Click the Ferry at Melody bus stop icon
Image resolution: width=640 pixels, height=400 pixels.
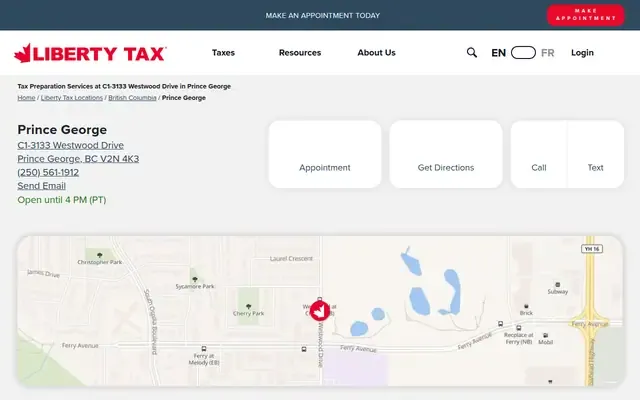(204, 349)
